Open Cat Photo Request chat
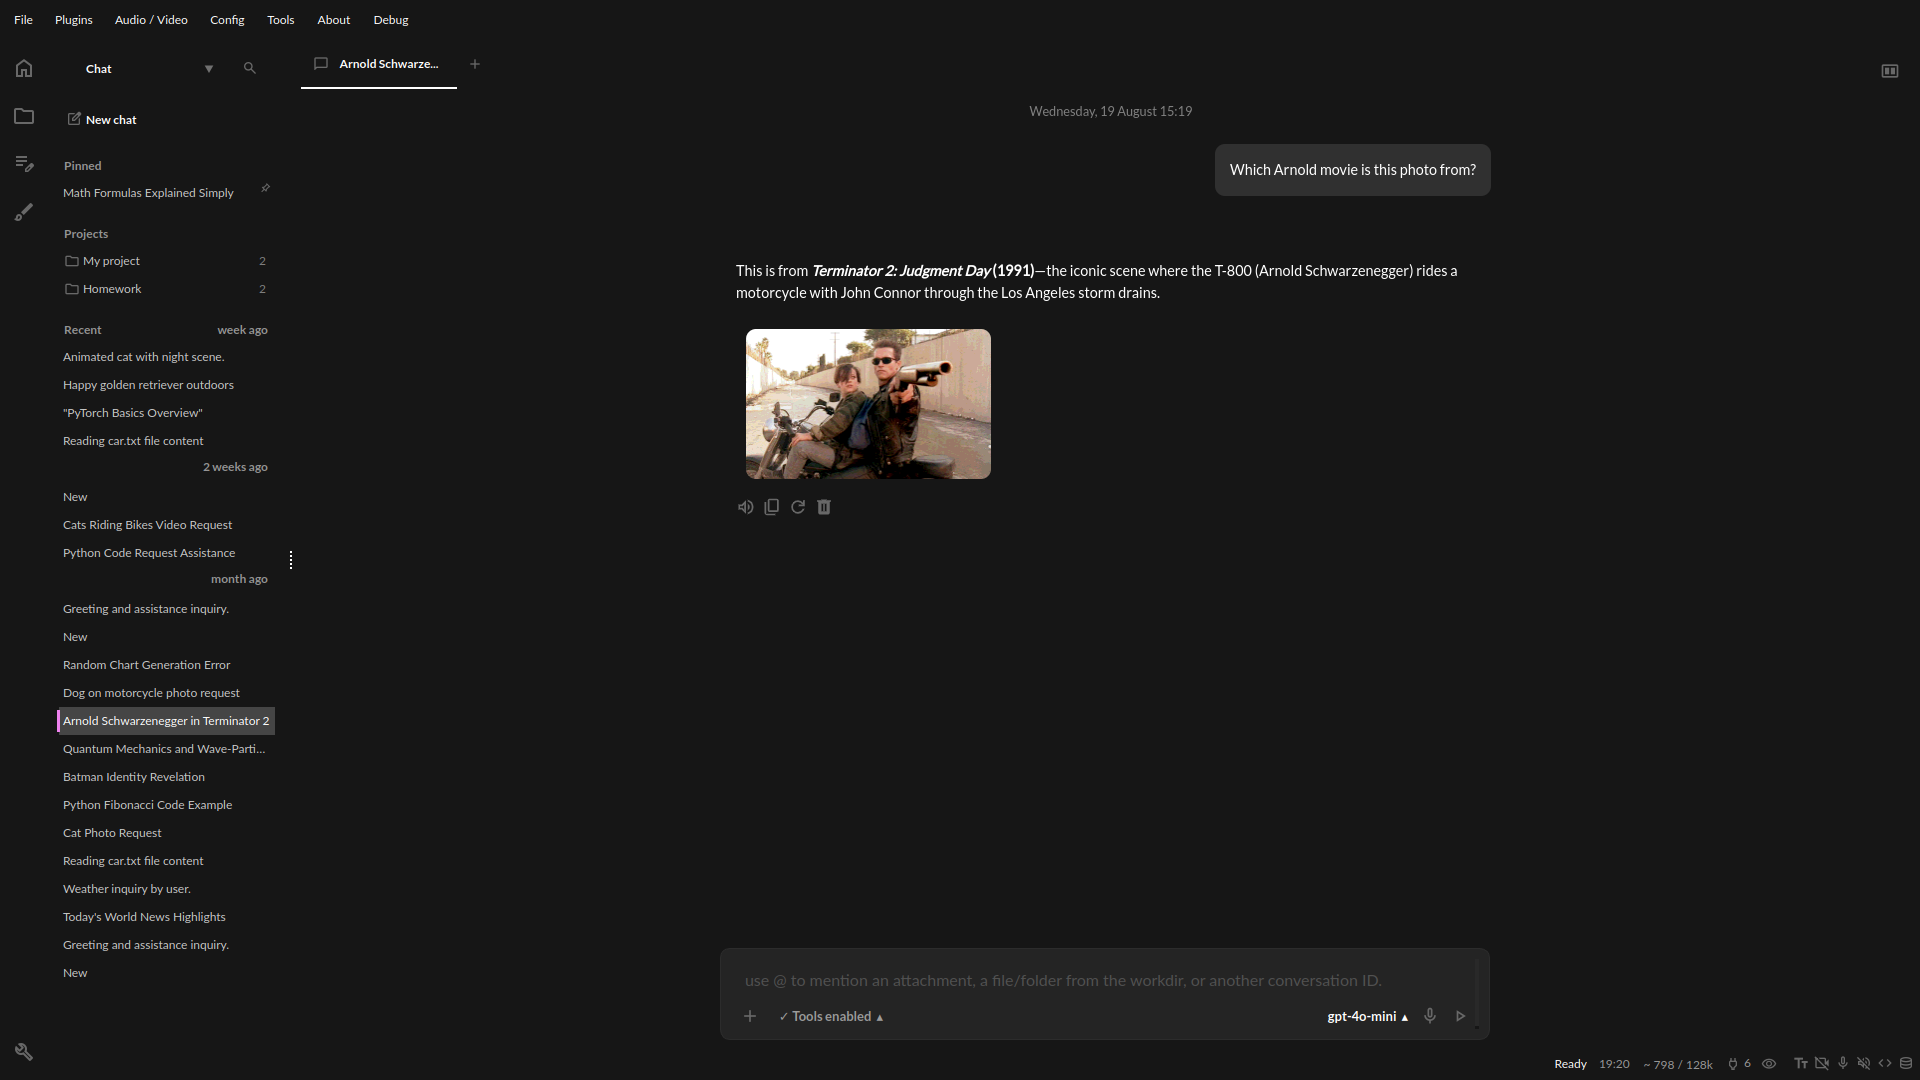Viewport: 1920px width, 1080px height. click(x=166, y=833)
